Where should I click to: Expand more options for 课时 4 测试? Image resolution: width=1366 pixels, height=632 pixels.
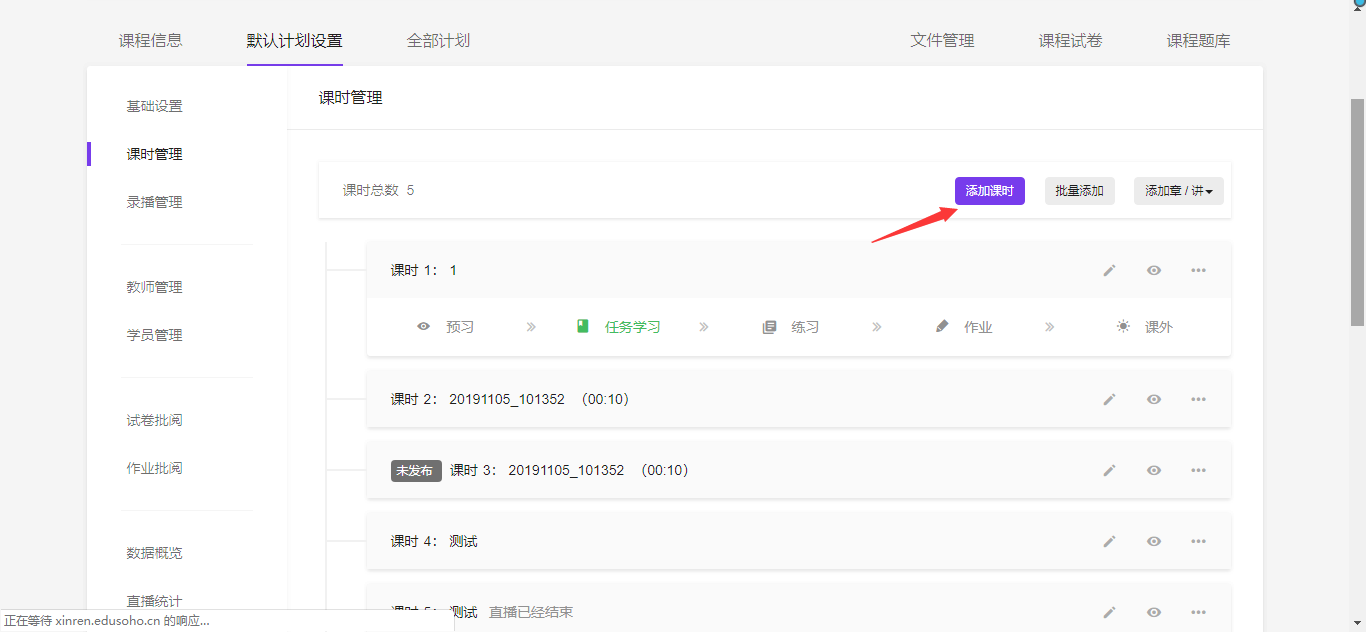pyautogui.click(x=1198, y=541)
